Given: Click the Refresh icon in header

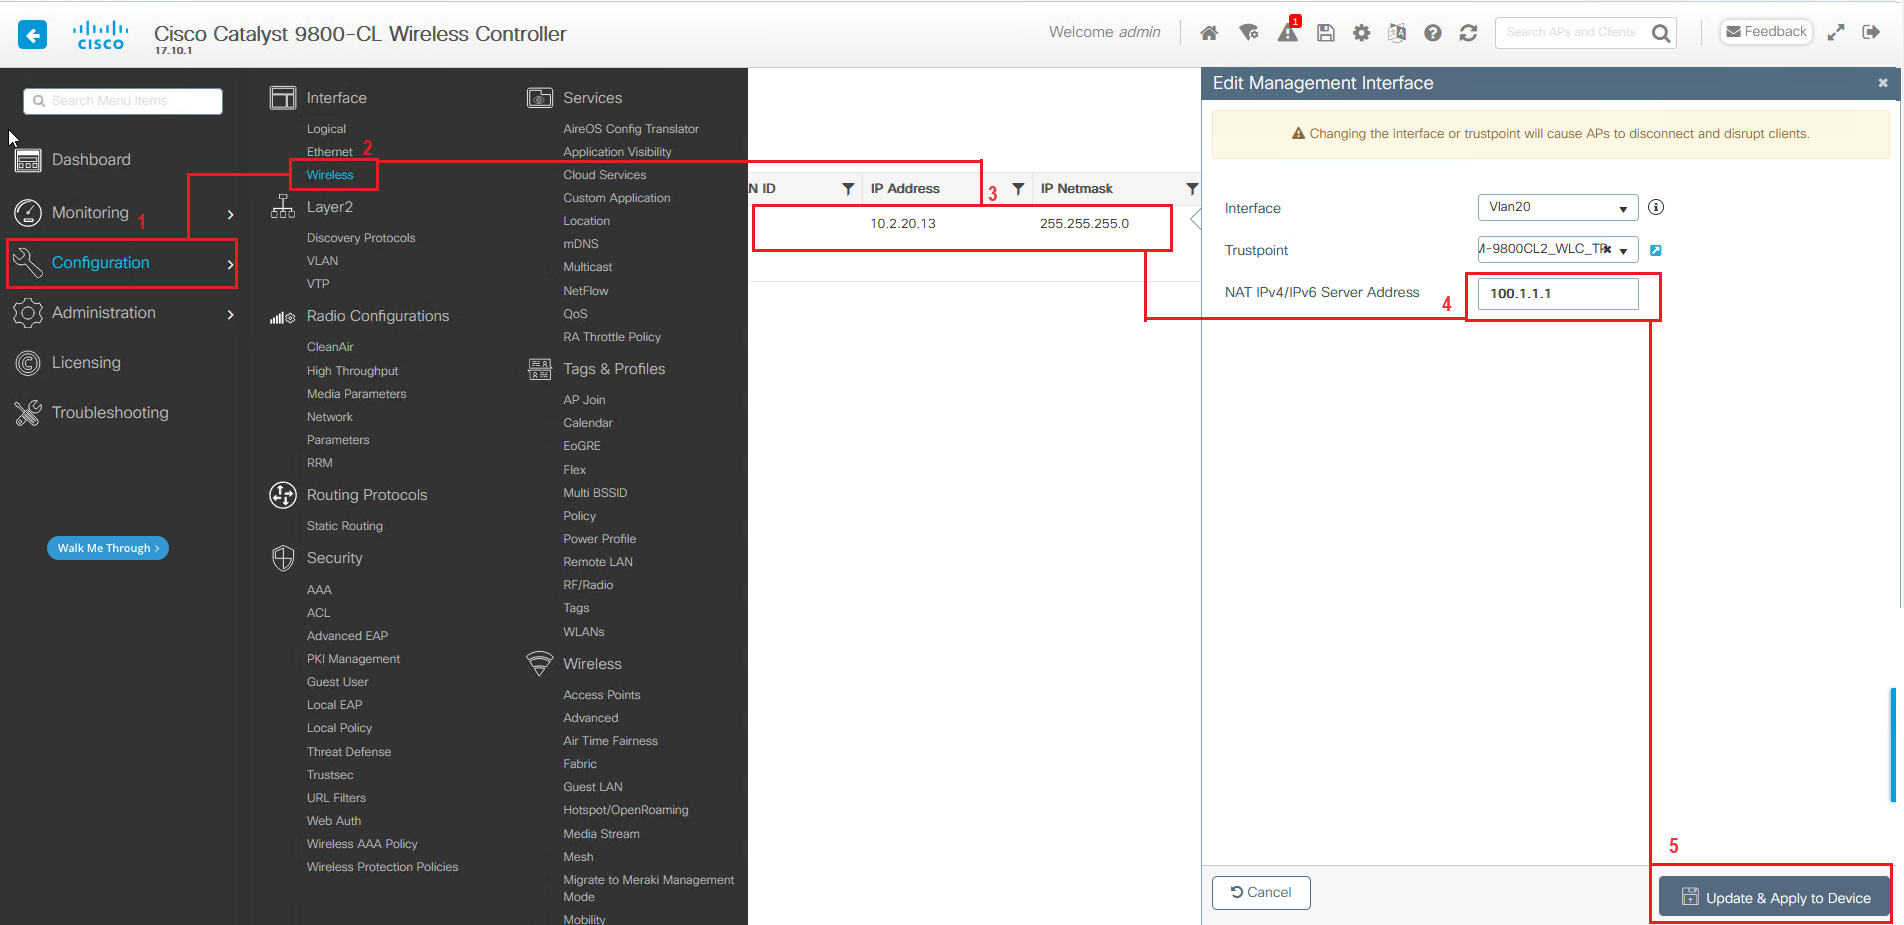Looking at the screenshot, I should [x=1468, y=33].
